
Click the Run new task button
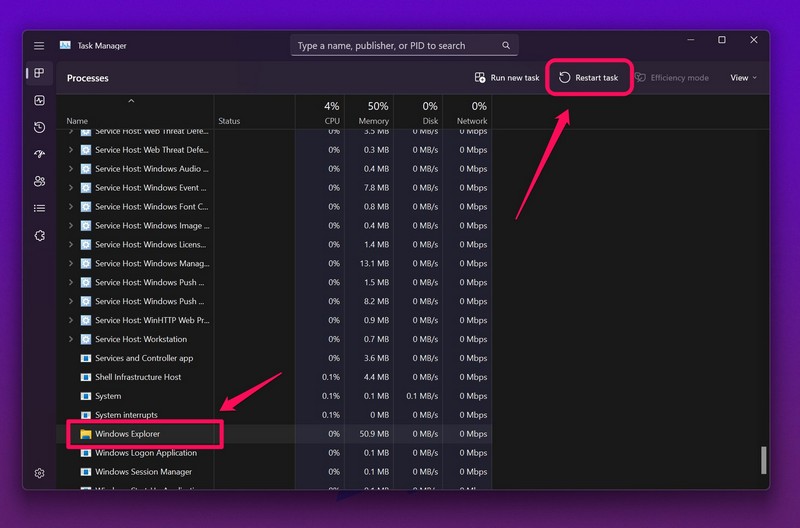tap(507, 78)
